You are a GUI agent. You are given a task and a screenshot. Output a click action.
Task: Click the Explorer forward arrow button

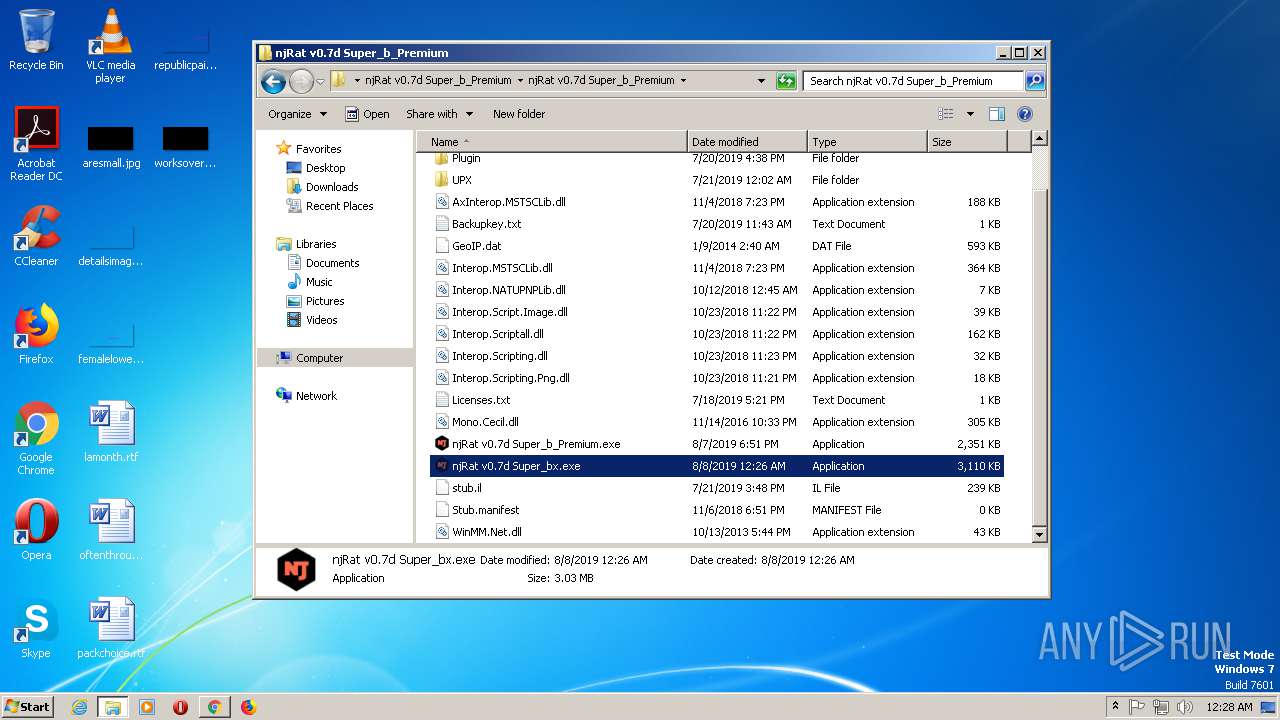[301, 81]
